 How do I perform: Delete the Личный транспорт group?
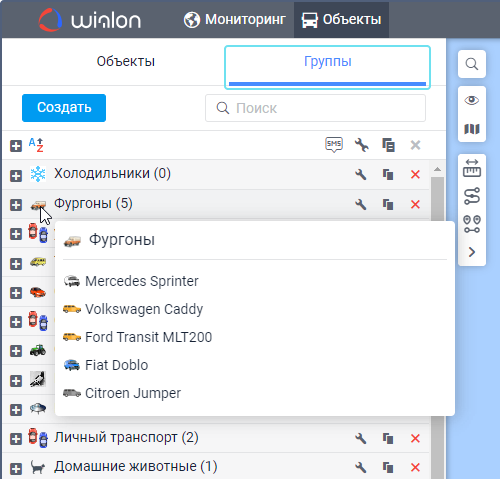pos(415,438)
